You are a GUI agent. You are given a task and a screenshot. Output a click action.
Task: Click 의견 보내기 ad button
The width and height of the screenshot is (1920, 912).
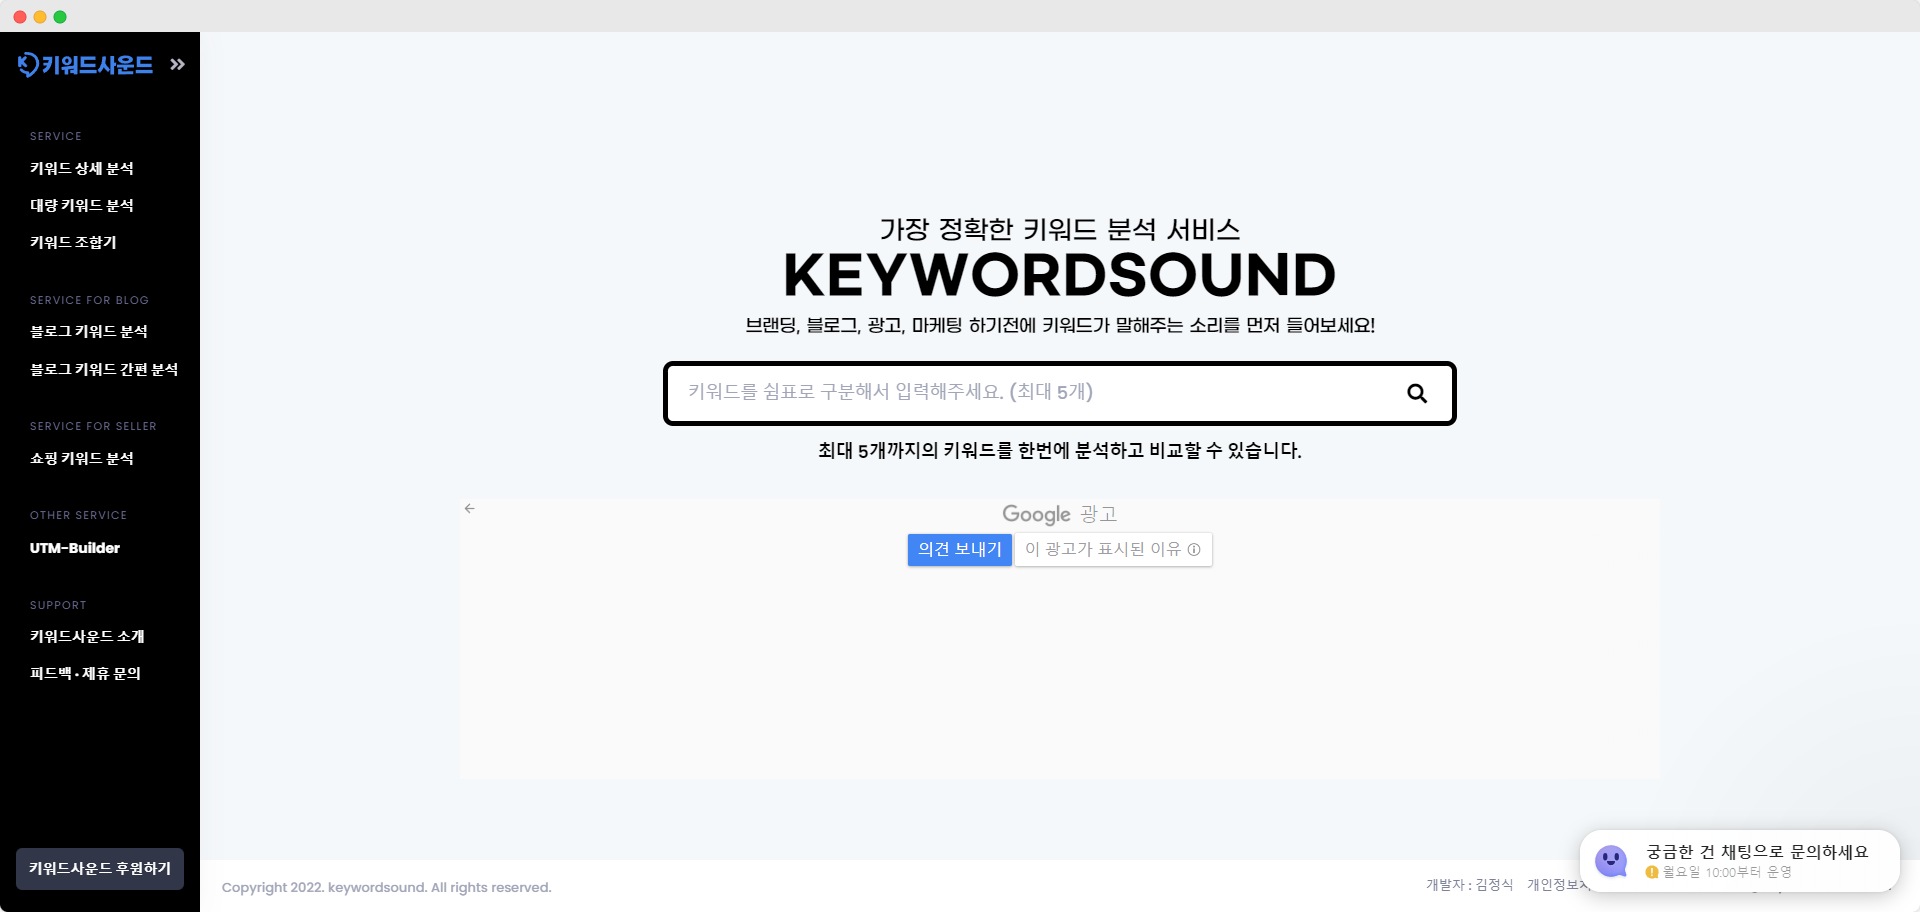coord(960,549)
